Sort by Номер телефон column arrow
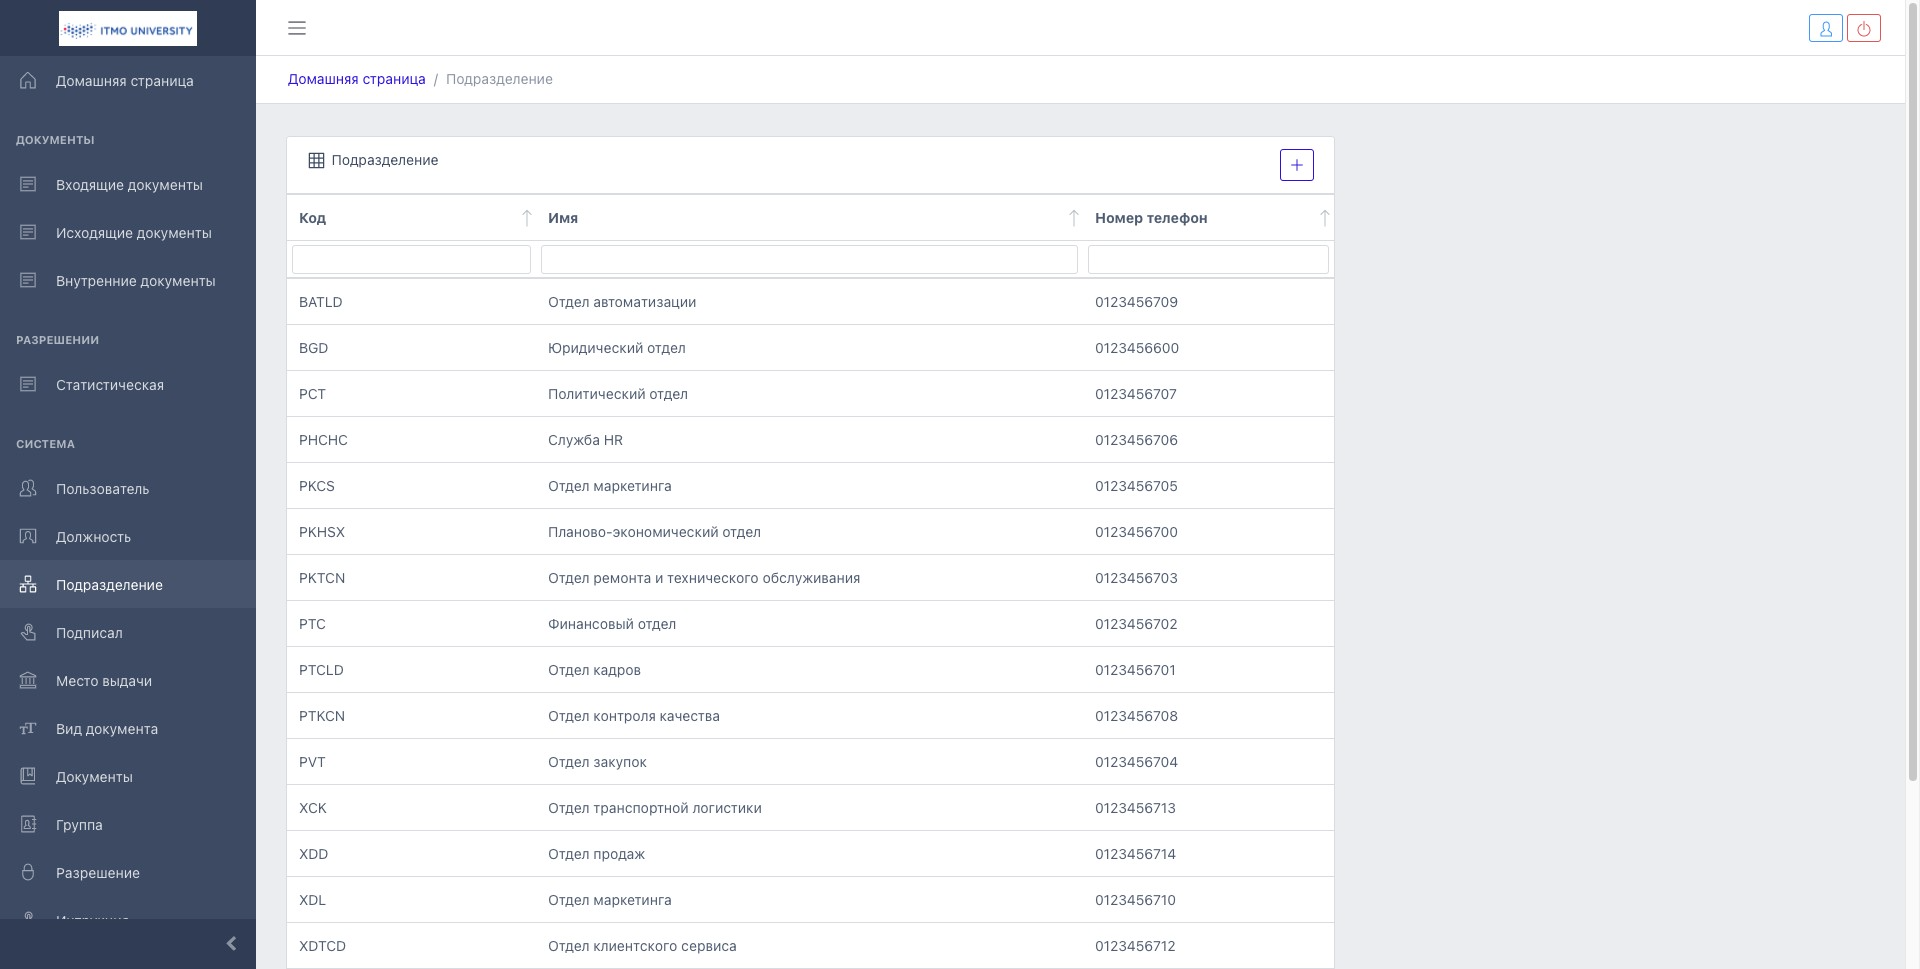Image resolution: width=1920 pixels, height=969 pixels. click(1324, 218)
